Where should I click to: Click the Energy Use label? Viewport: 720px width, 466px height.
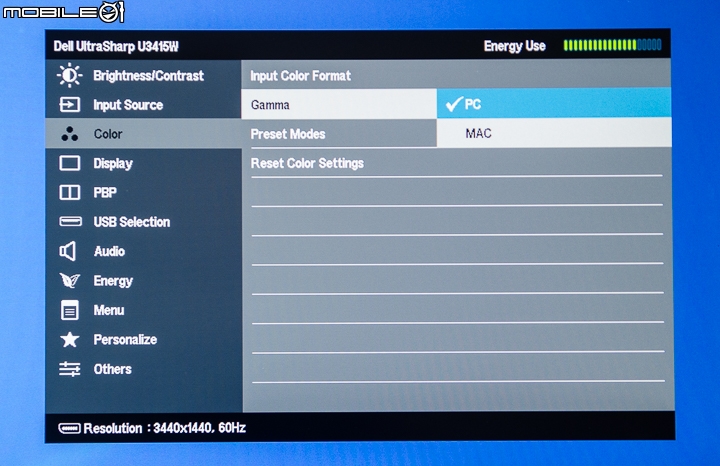(515, 46)
